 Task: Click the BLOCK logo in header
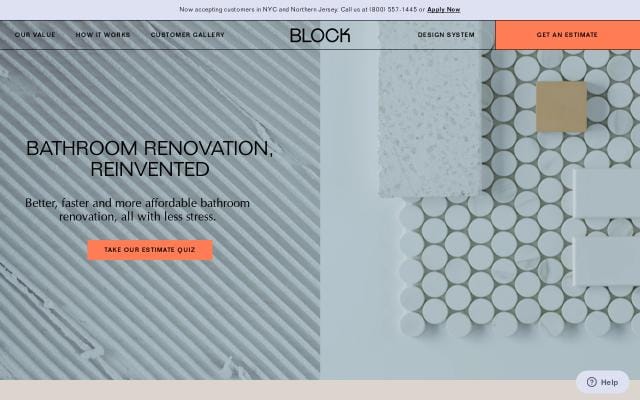click(320, 35)
